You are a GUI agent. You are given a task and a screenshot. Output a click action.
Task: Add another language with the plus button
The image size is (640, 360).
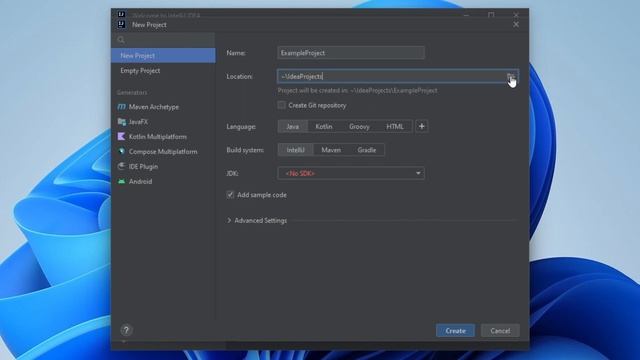[422, 127]
